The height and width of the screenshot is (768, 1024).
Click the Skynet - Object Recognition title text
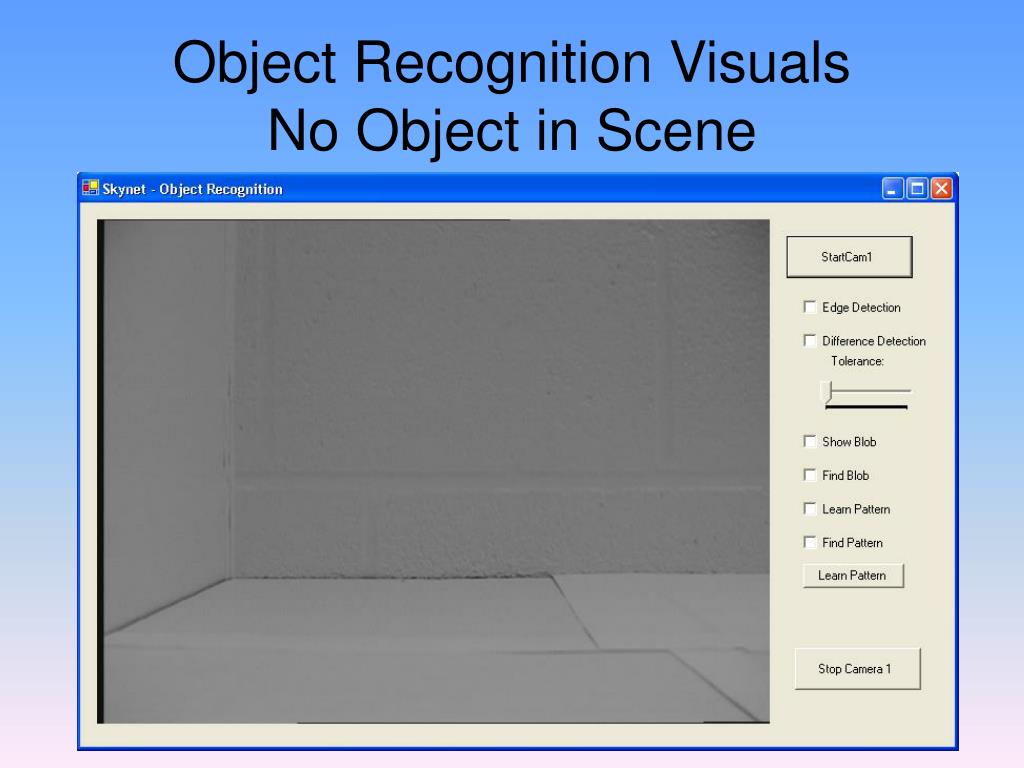[x=193, y=189]
